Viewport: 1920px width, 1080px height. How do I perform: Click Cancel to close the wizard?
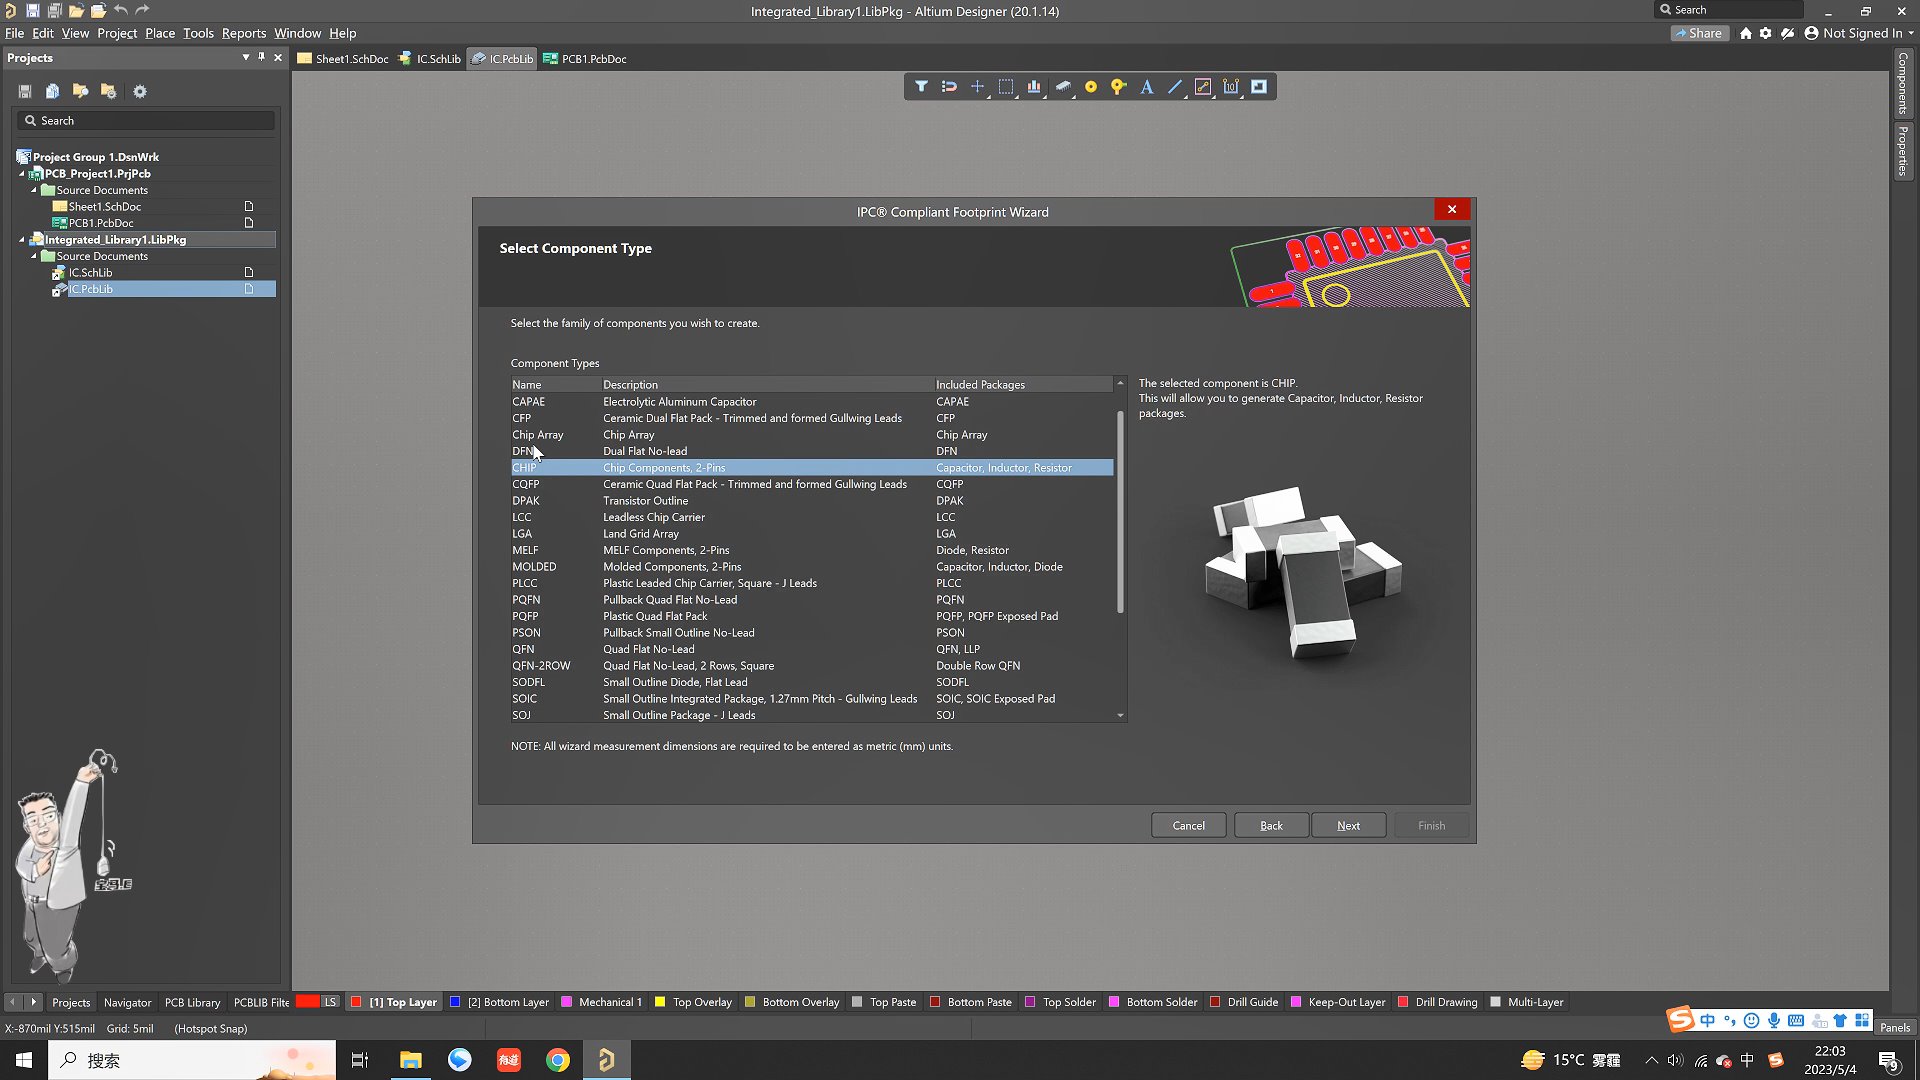tap(1188, 824)
